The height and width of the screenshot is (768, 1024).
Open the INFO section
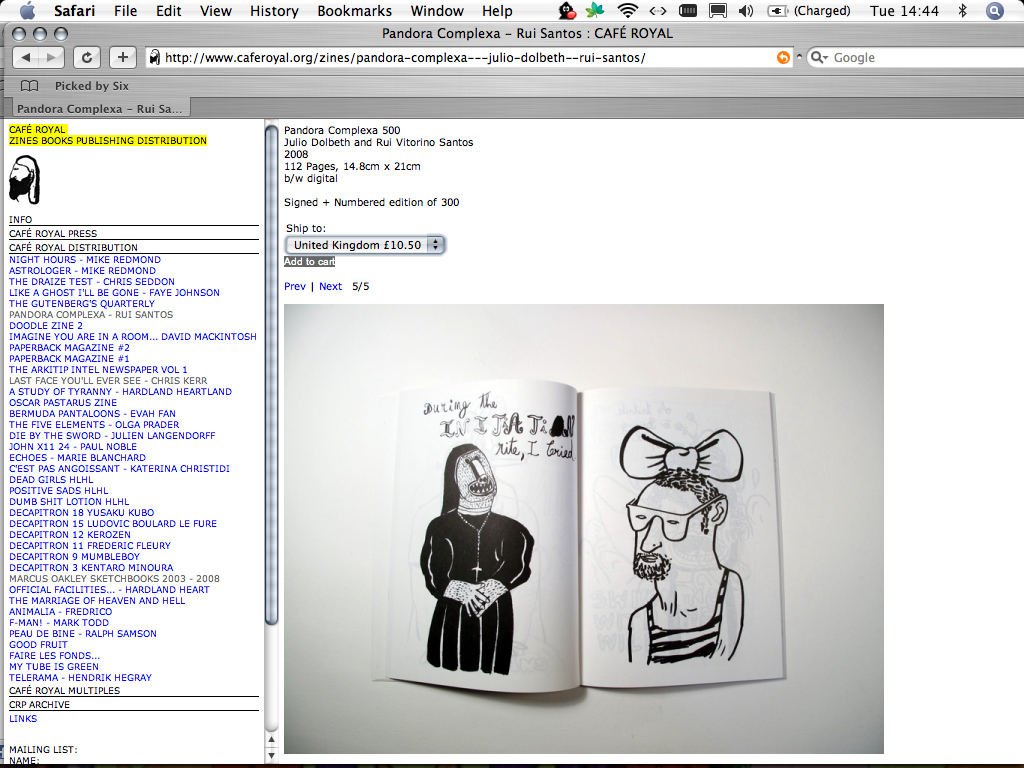(x=20, y=219)
